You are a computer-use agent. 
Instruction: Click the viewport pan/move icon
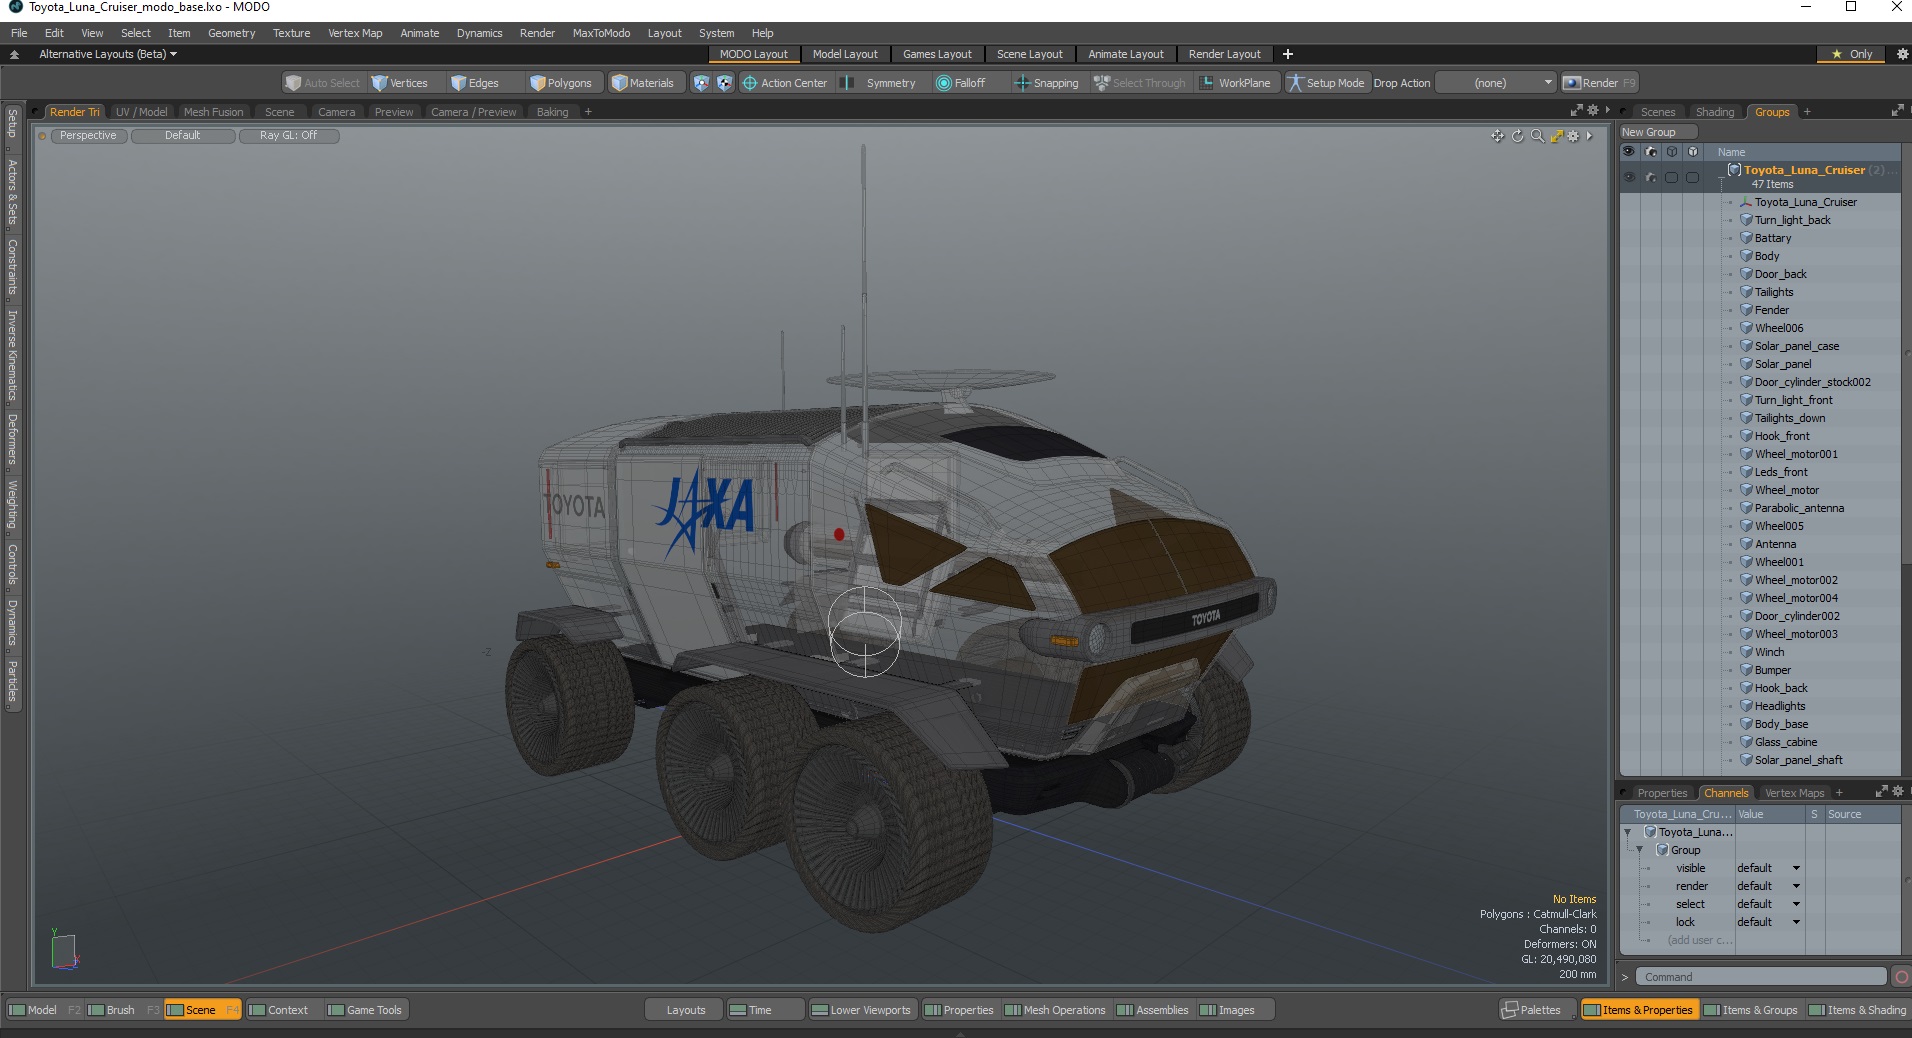coord(1497,136)
